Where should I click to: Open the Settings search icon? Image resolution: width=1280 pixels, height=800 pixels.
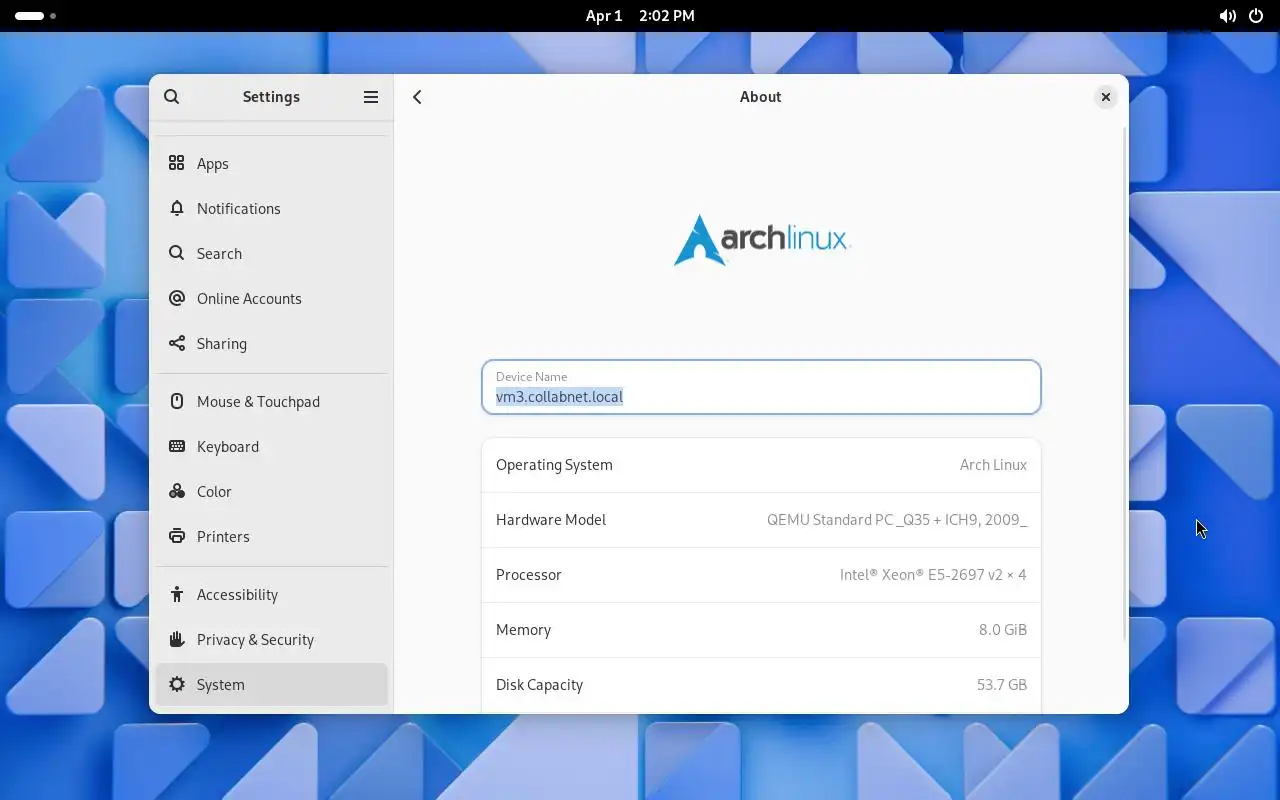tap(171, 97)
